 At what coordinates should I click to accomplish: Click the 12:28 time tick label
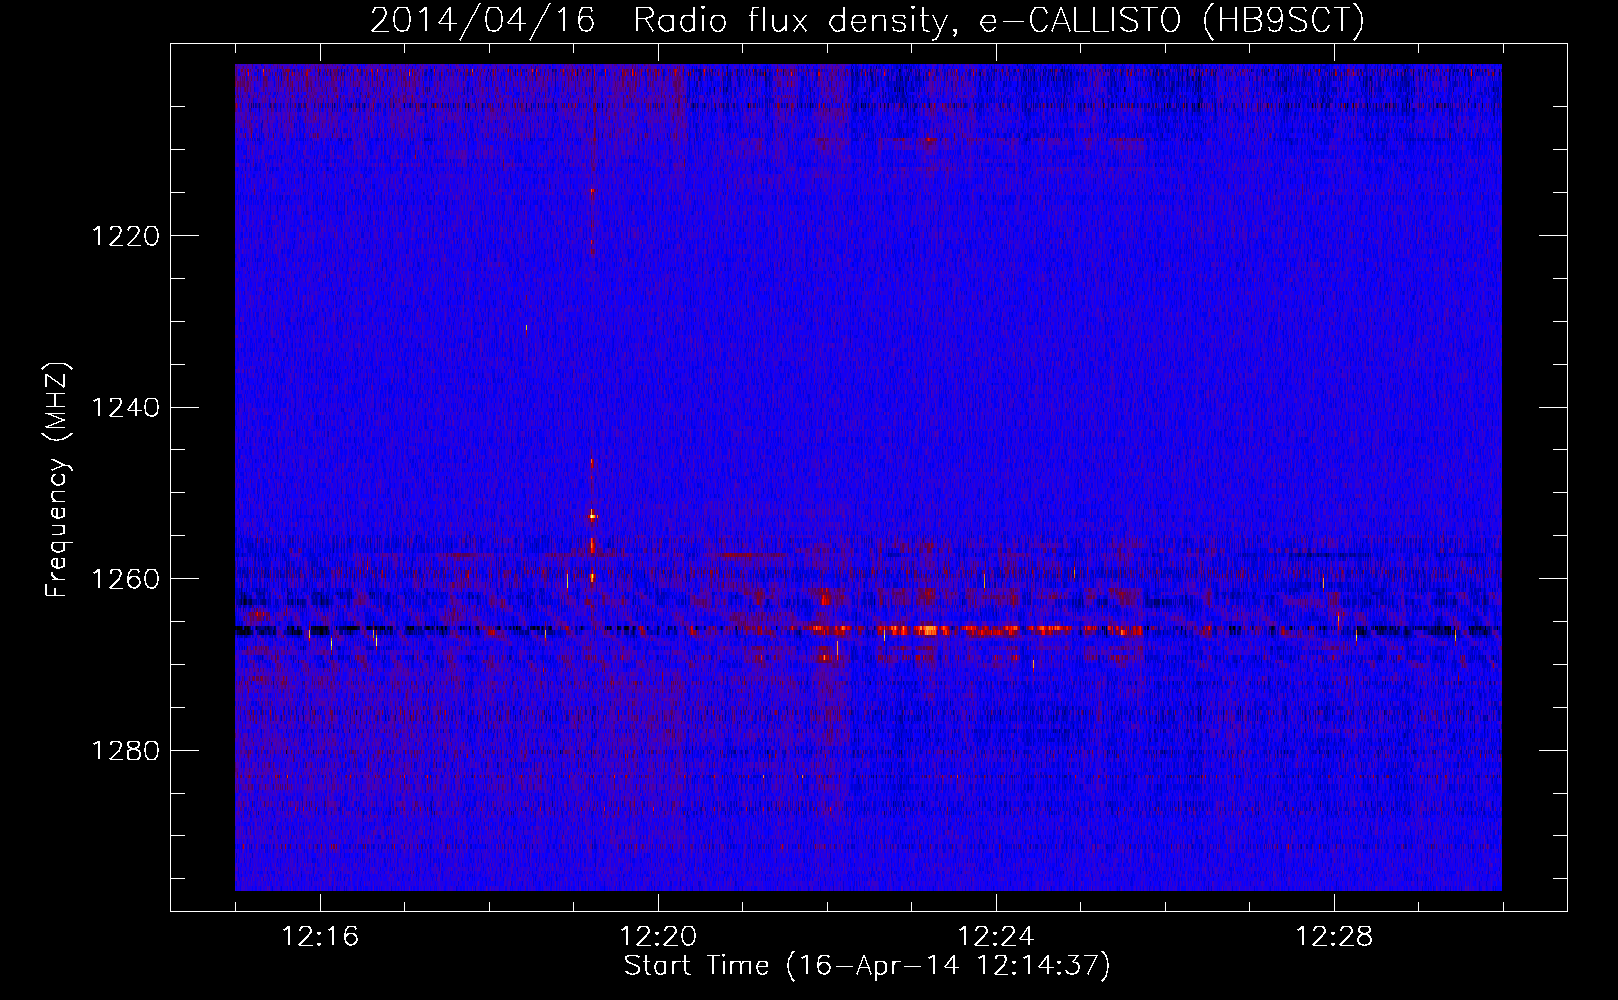(x=1334, y=937)
